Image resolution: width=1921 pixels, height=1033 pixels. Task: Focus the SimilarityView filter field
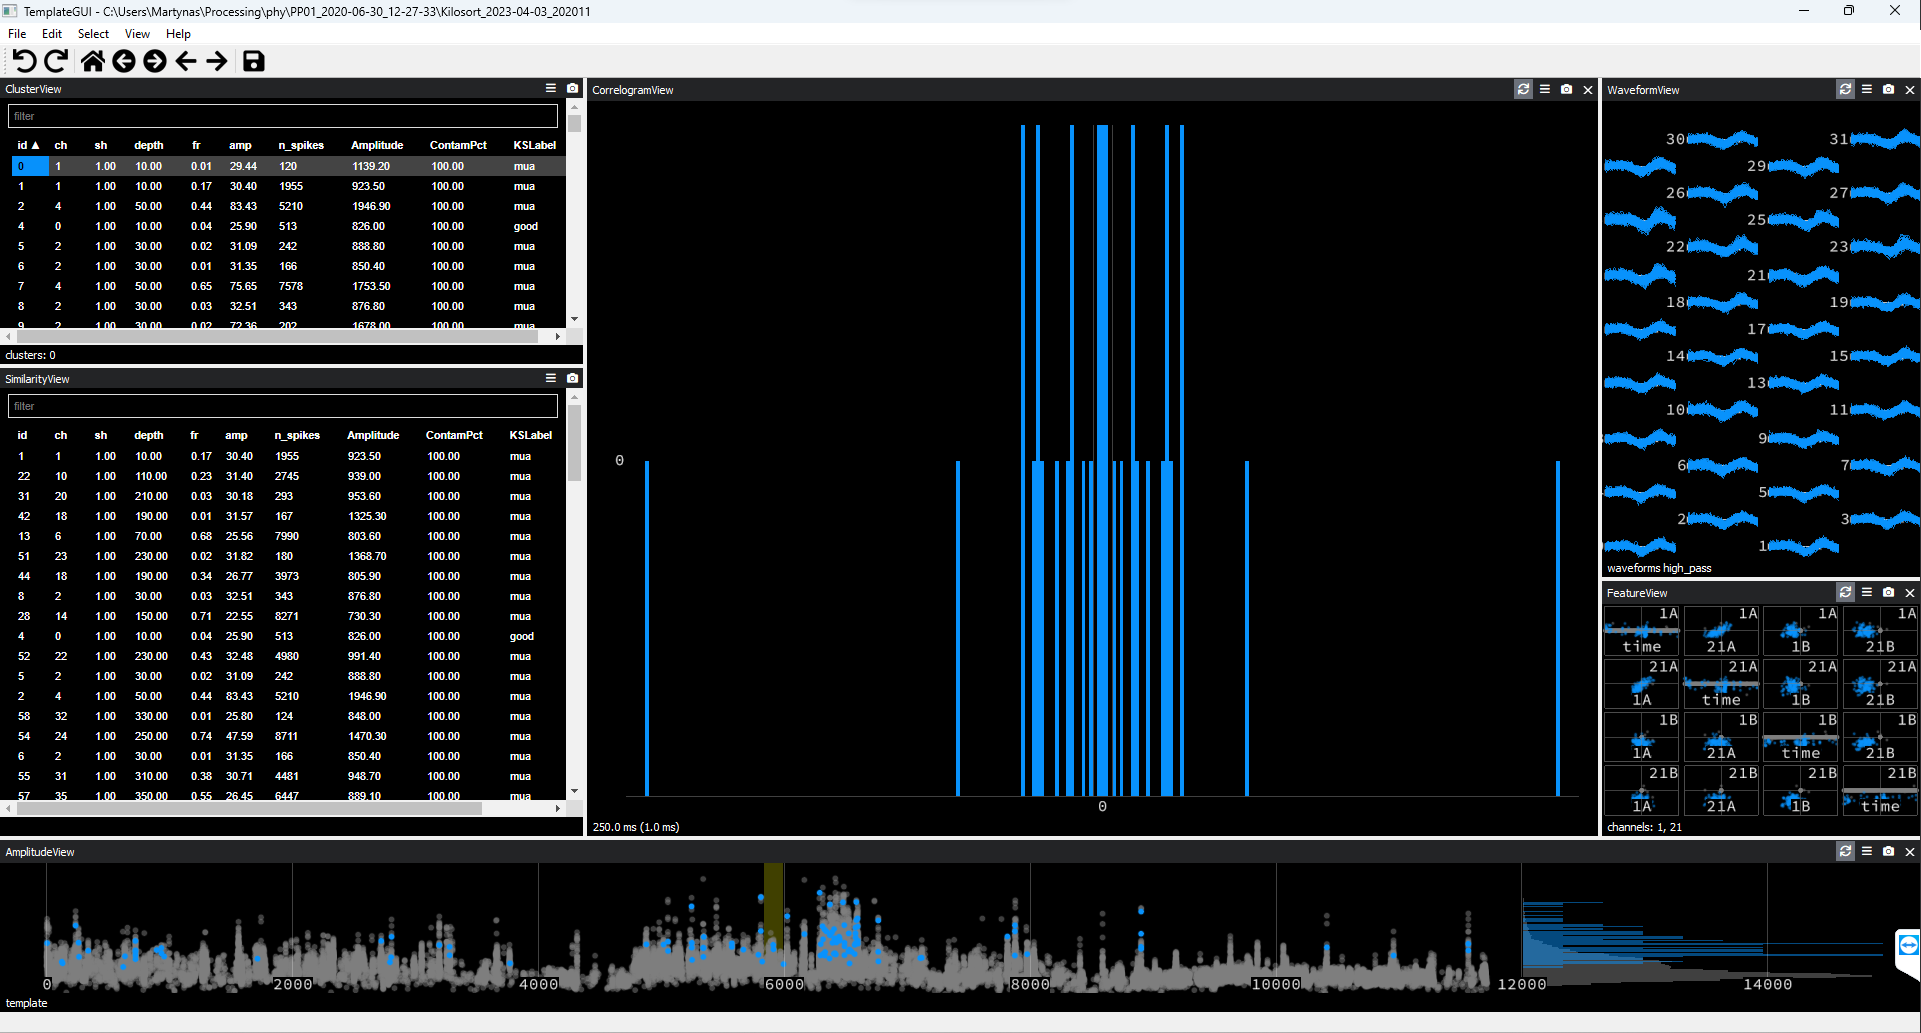[283, 406]
